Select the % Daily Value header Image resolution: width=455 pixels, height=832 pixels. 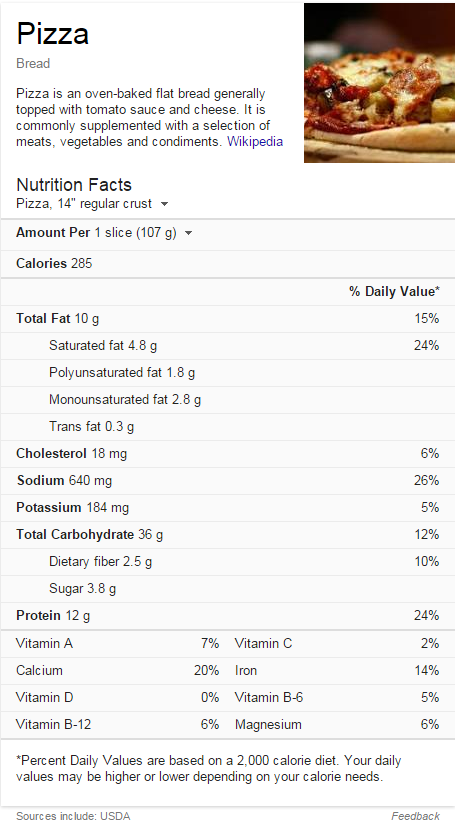tap(394, 291)
